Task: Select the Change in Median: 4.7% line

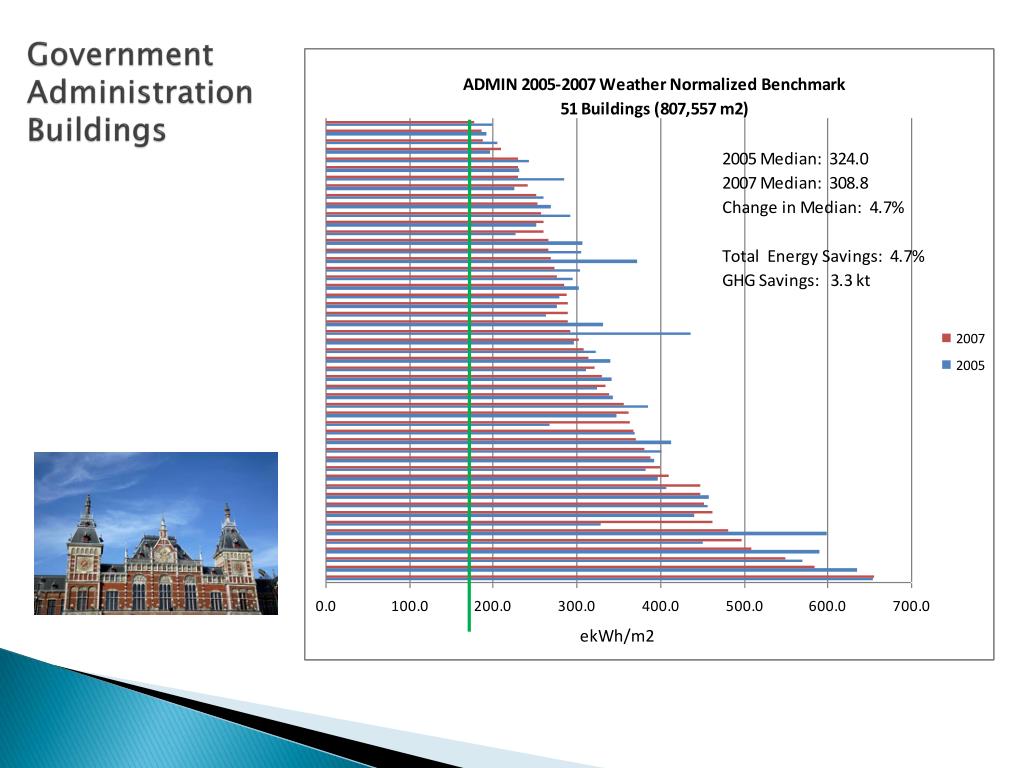Action: (813, 208)
